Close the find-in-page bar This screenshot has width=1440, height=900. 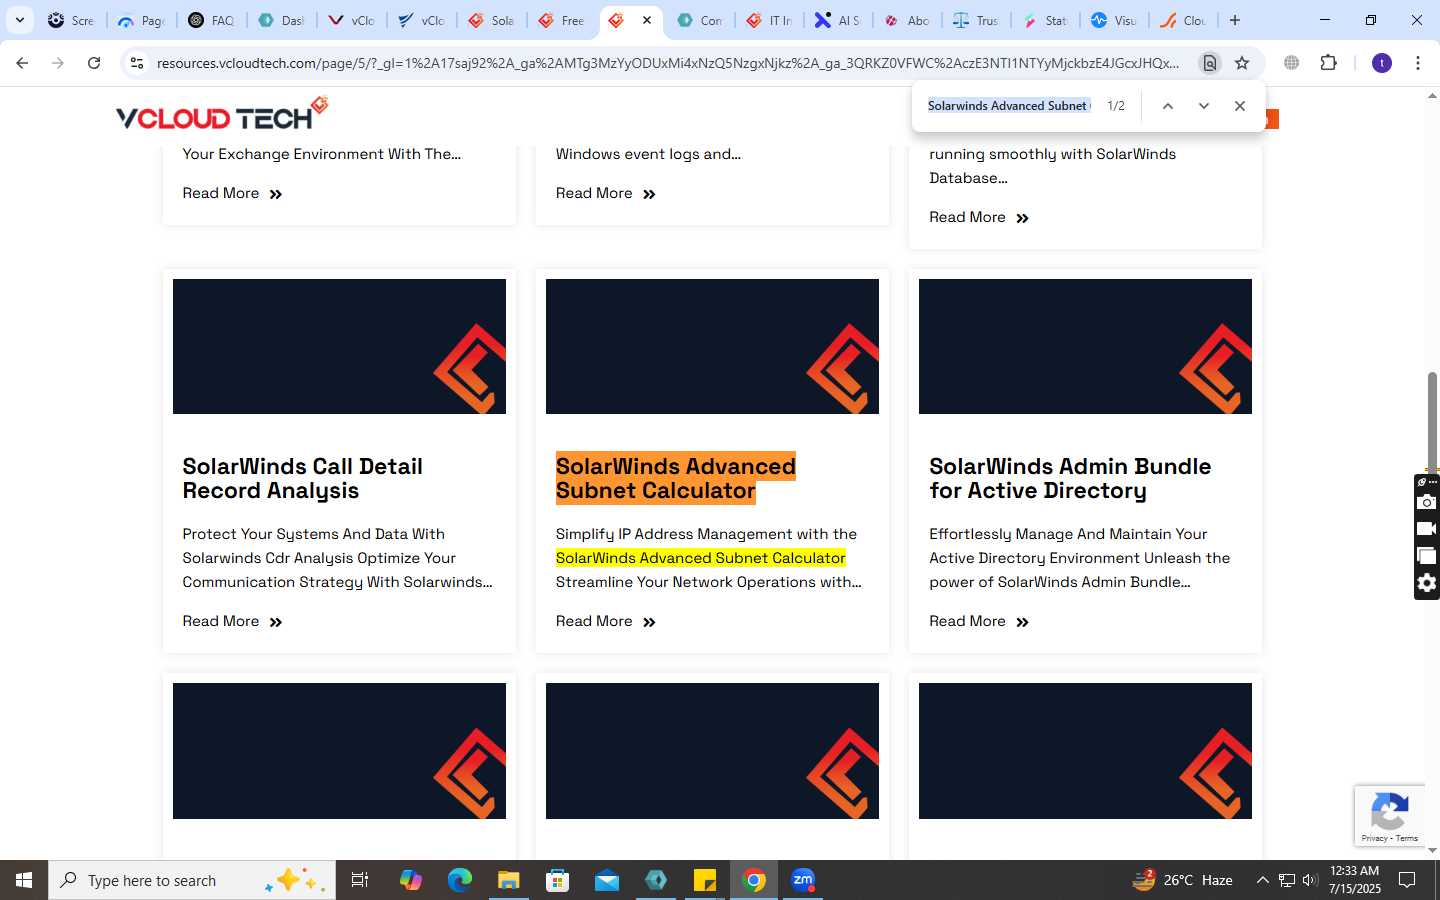(x=1240, y=106)
